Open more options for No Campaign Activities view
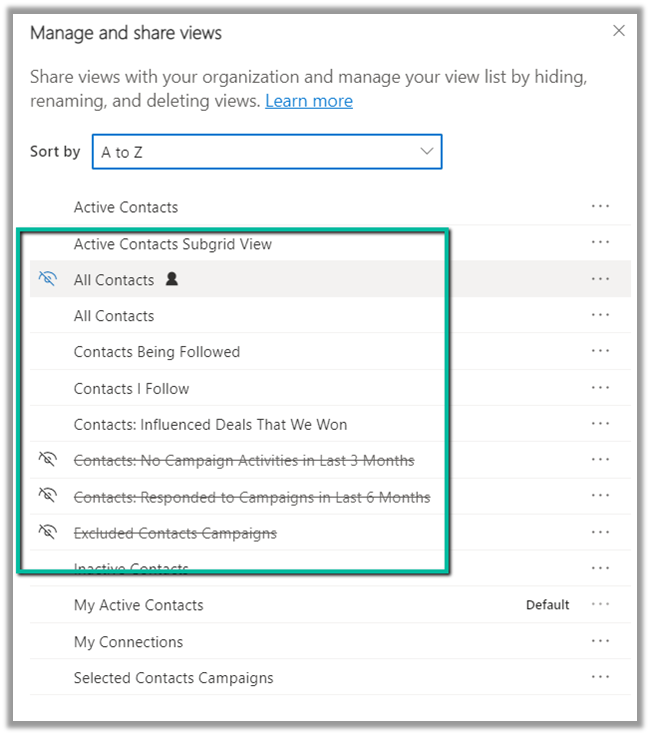 600,460
